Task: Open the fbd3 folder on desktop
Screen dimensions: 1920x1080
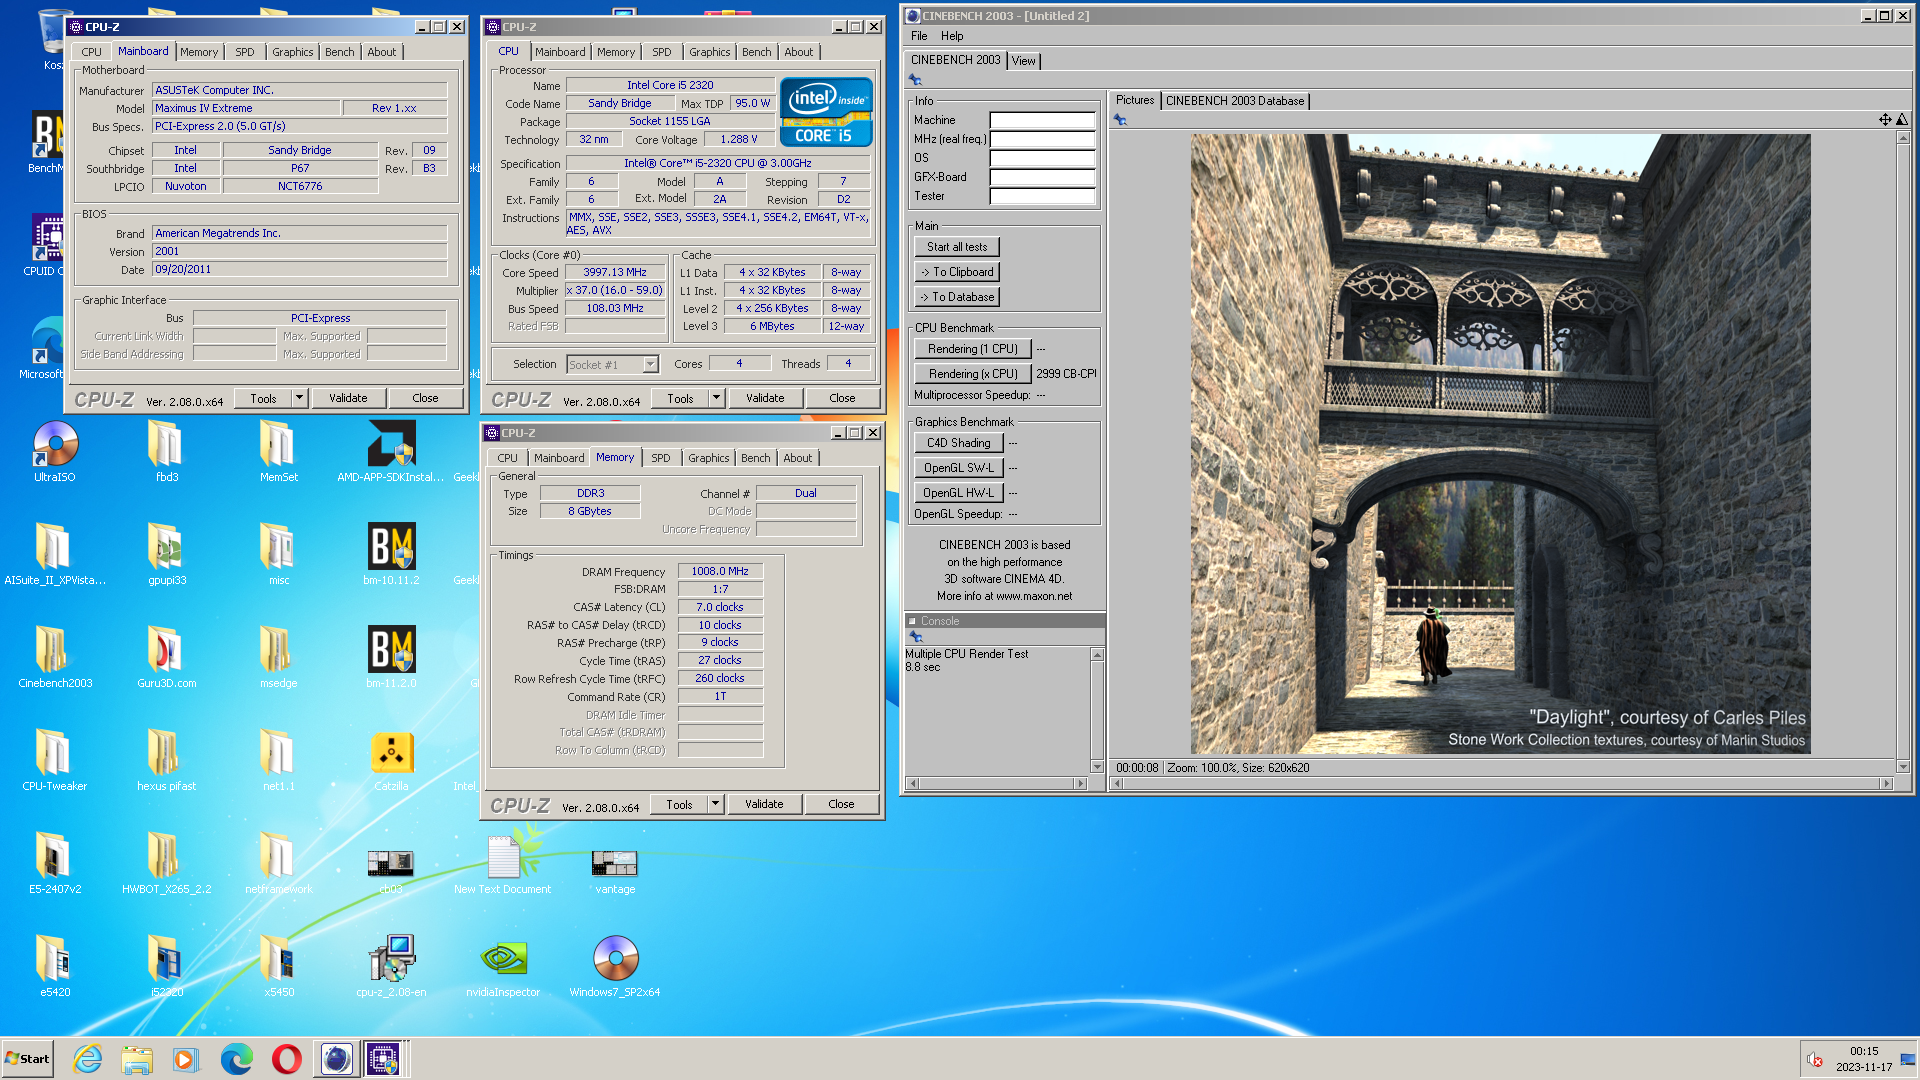Action: pyautogui.click(x=167, y=452)
